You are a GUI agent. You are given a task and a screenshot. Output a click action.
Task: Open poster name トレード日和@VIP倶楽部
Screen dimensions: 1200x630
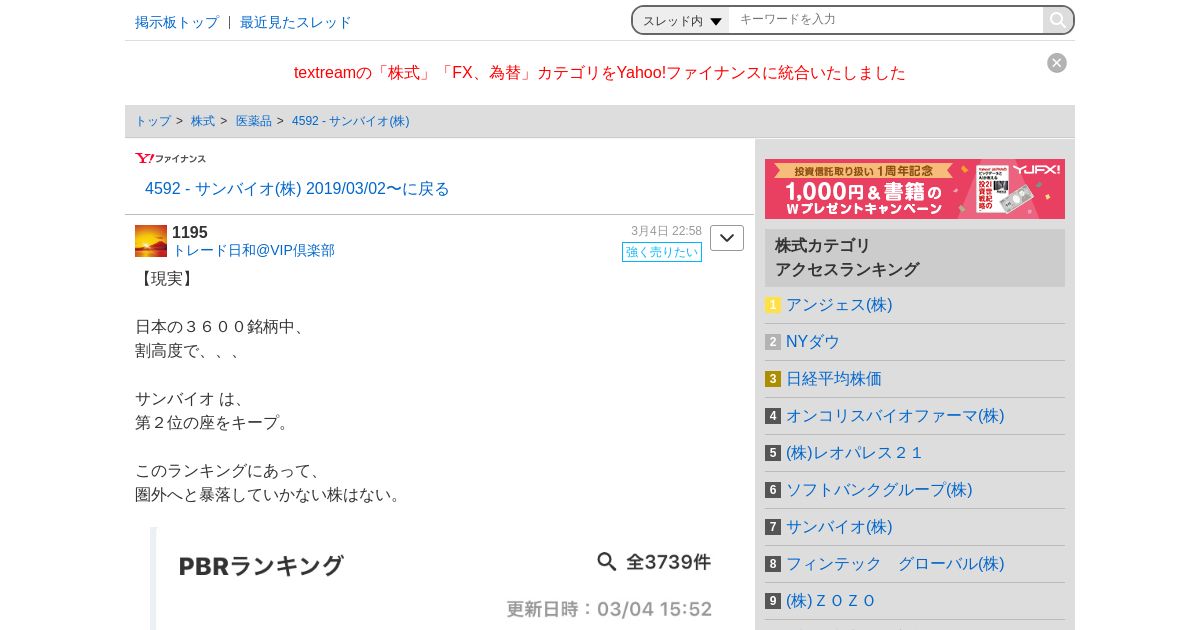click(253, 251)
